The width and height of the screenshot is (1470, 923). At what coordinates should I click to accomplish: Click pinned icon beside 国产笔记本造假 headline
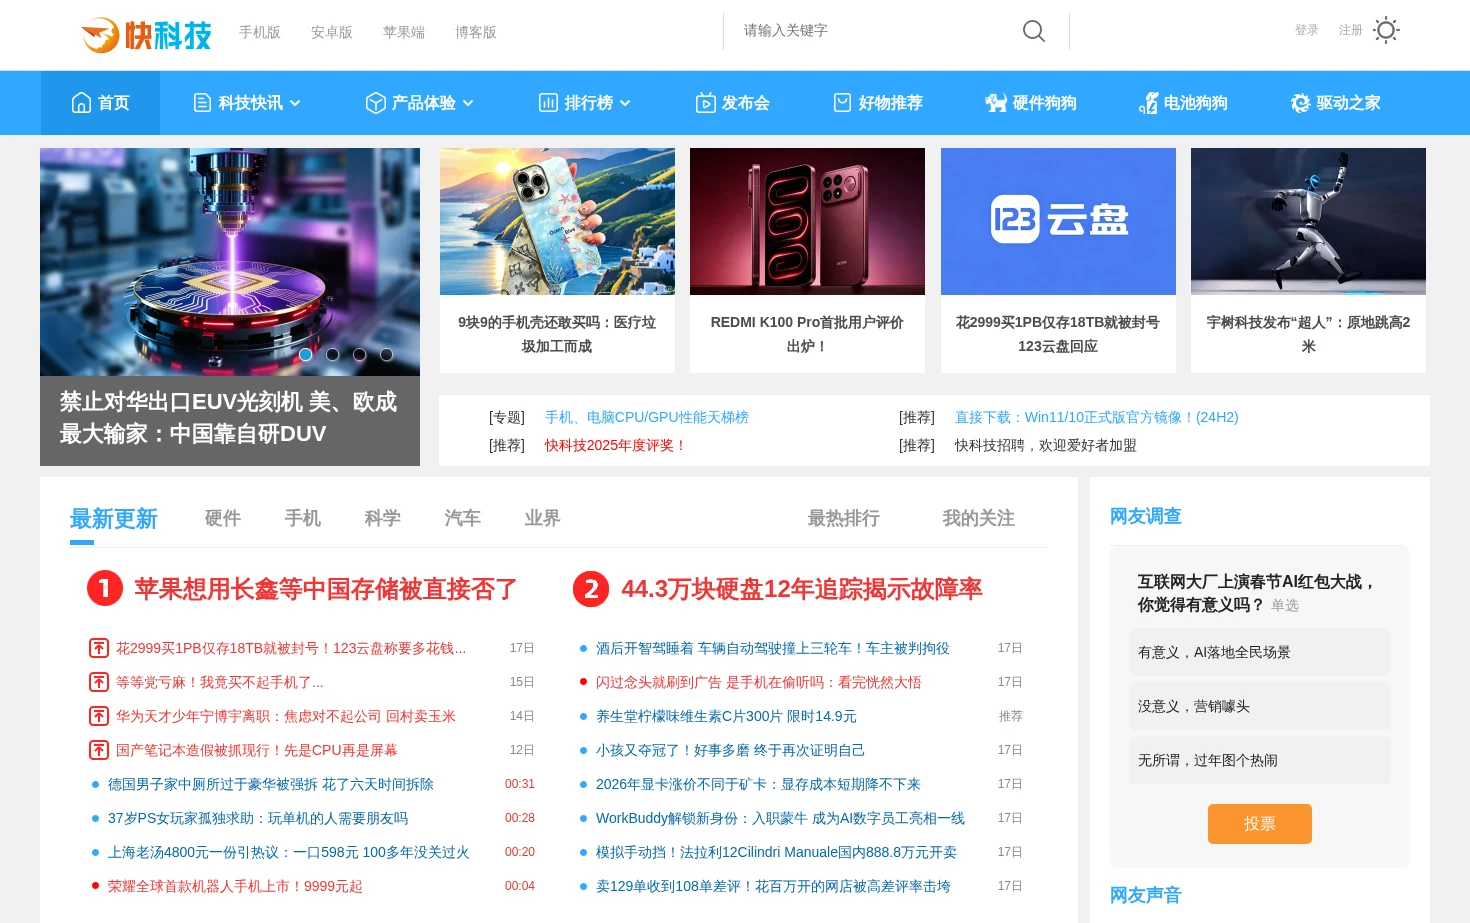pos(99,750)
